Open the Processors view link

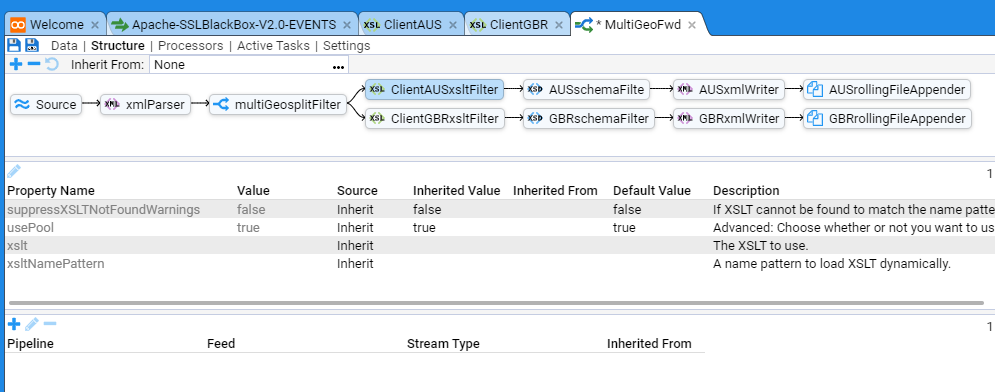190,46
